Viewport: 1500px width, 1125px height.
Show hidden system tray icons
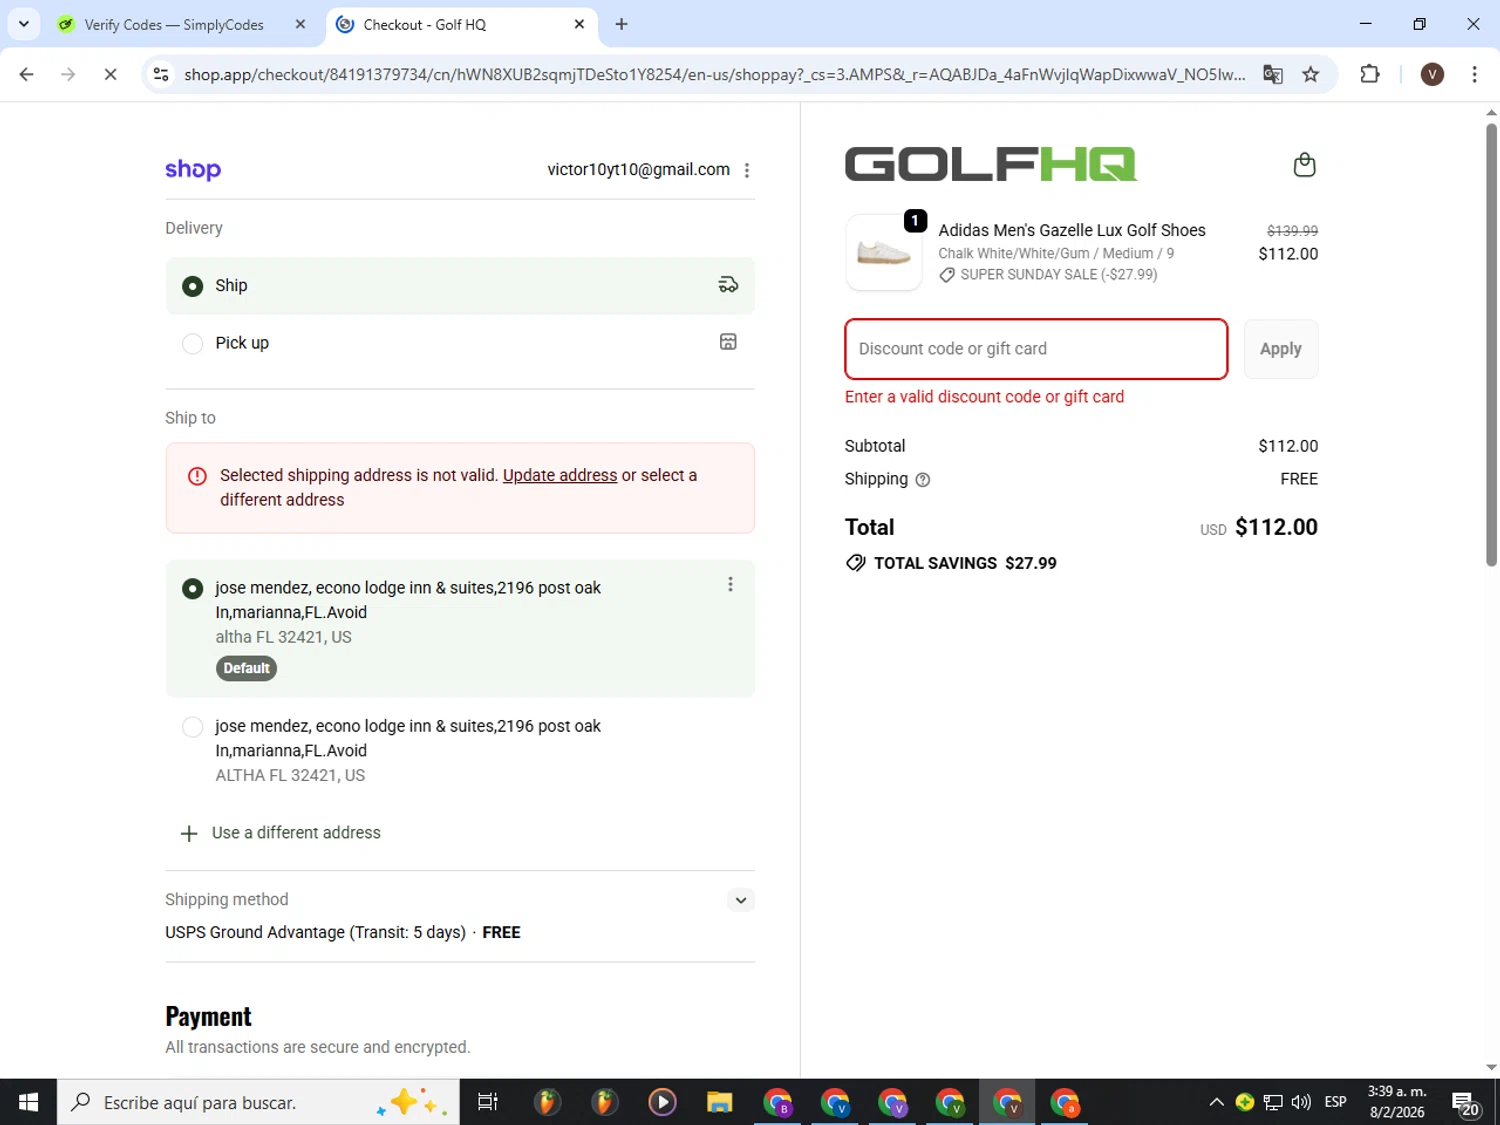(1216, 1102)
